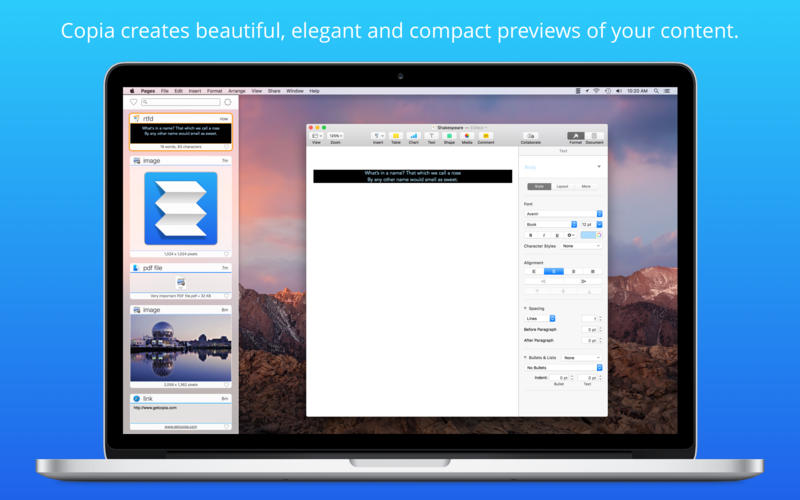Open the Document inspector icon

pyautogui.click(x=594, y=136)
